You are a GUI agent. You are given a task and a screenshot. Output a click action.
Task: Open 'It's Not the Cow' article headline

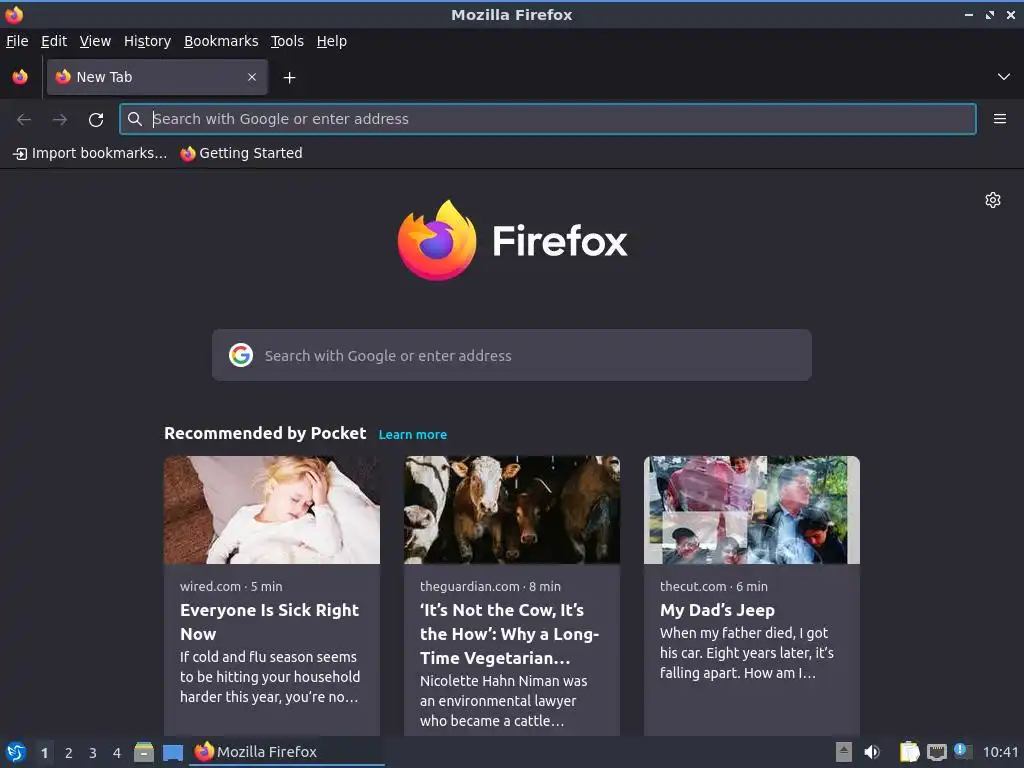509,633
